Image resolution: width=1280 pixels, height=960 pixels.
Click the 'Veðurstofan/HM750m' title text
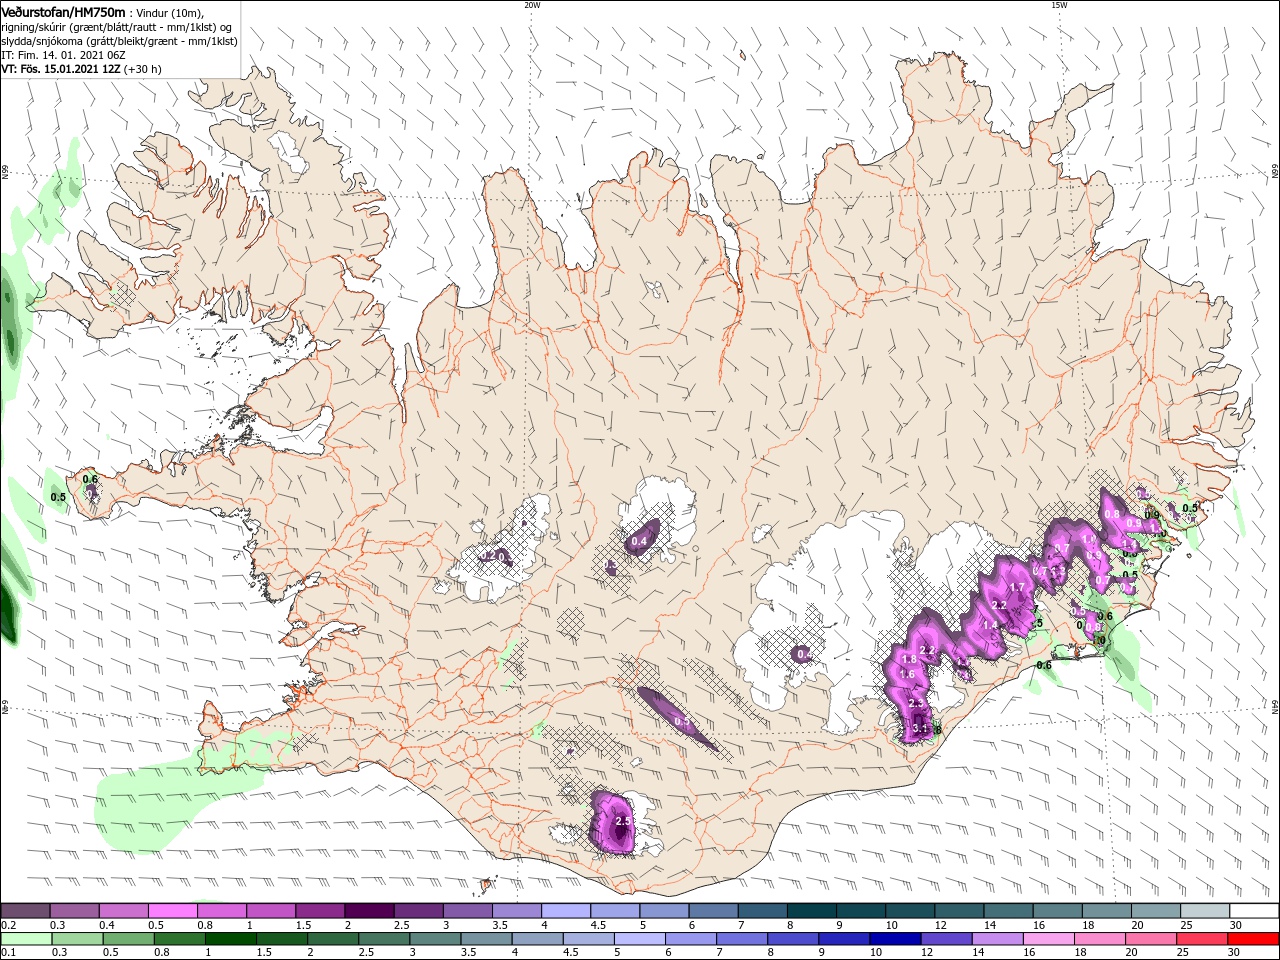(63, 12)
